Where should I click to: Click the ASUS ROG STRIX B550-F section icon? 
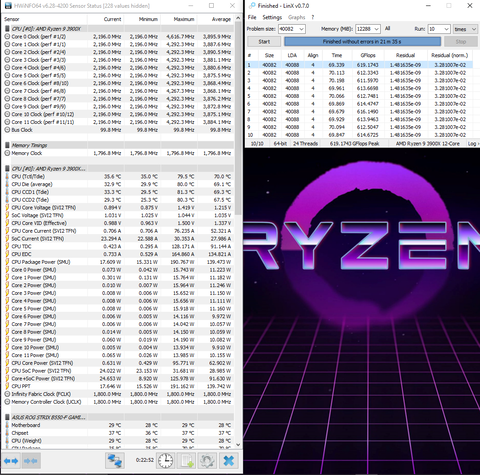[7, 417]
